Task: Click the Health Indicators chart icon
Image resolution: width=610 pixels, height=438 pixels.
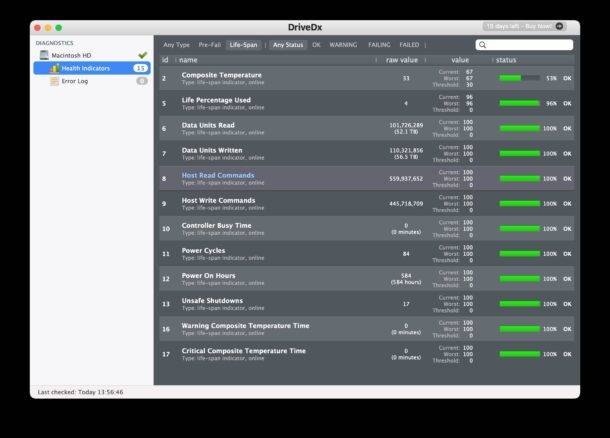Action: pos(54,68)
